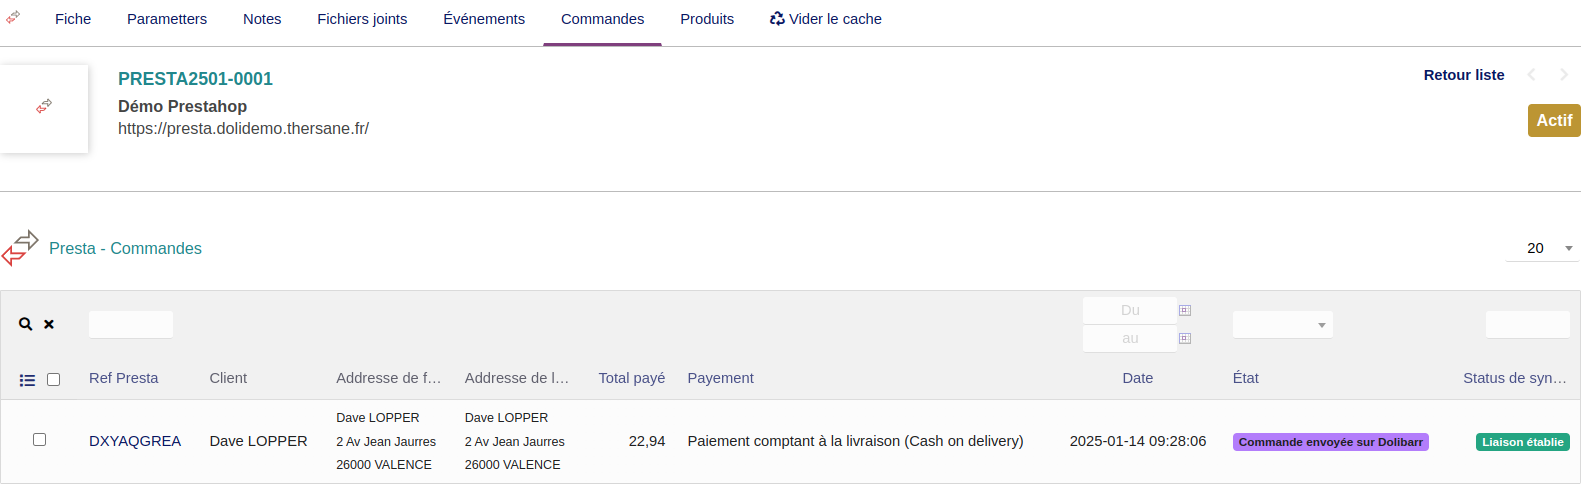This screenshot has height=500, width=1588.
Task: Click the Actif status badge
Action: (x=1553, y=120)
